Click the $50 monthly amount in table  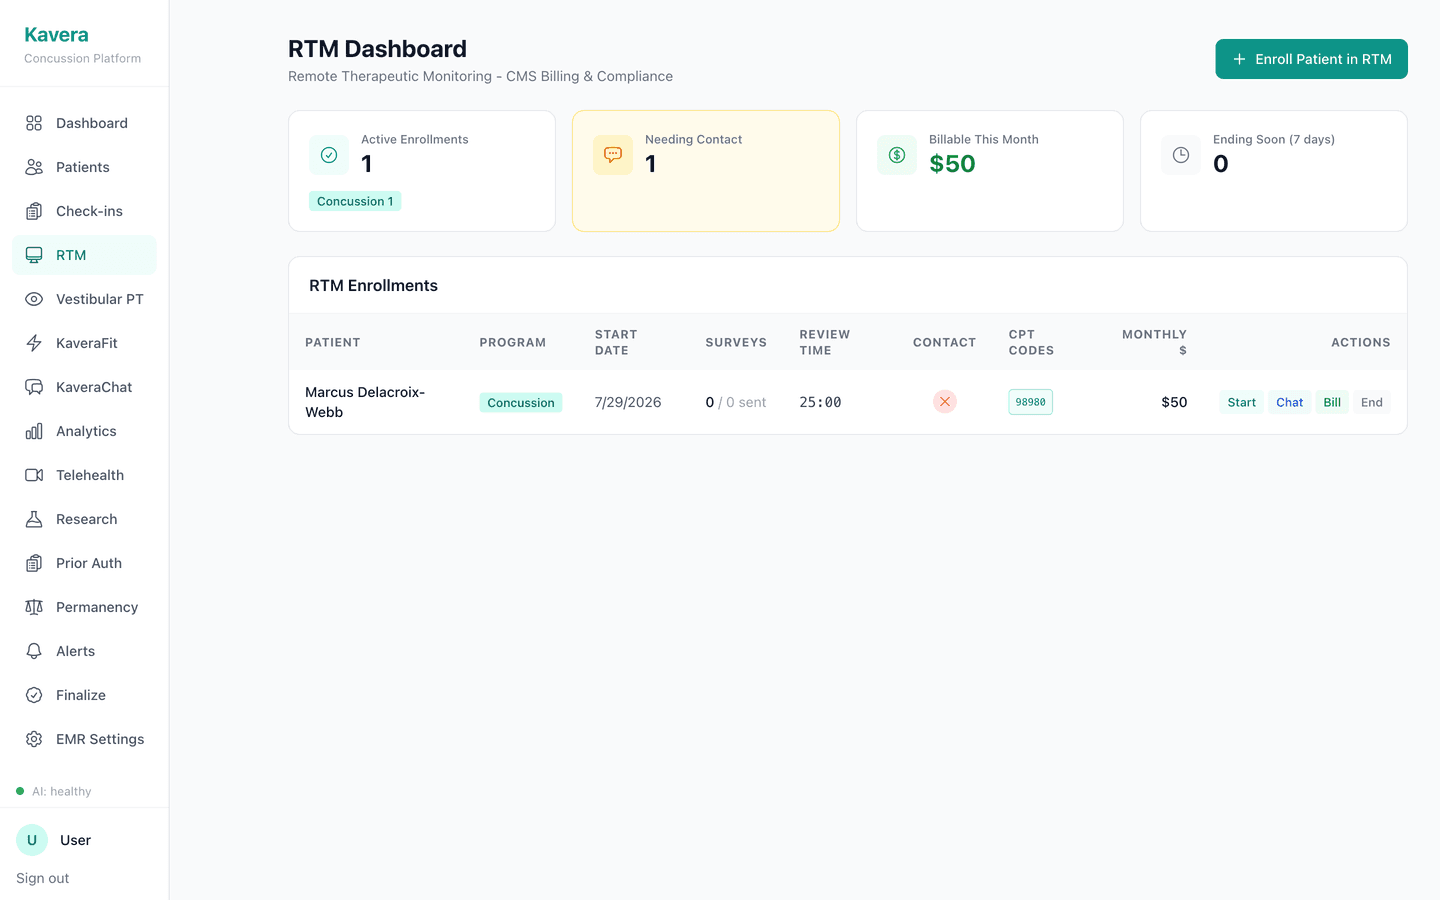pos(1174,402)
